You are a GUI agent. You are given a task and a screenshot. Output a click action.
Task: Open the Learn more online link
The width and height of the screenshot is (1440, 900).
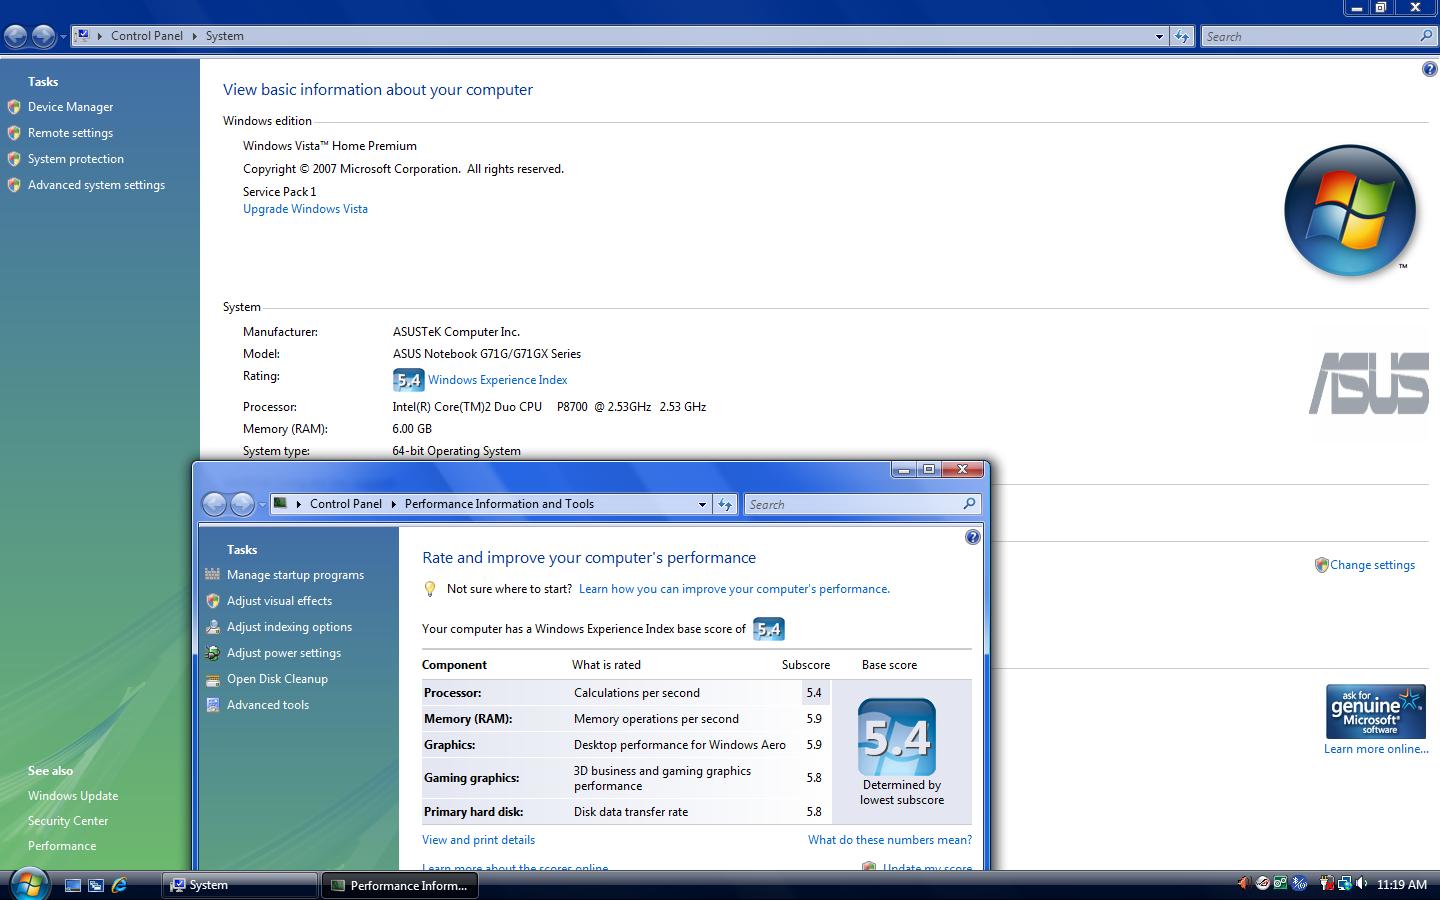pyautogui.click(x=1376, y=749)
